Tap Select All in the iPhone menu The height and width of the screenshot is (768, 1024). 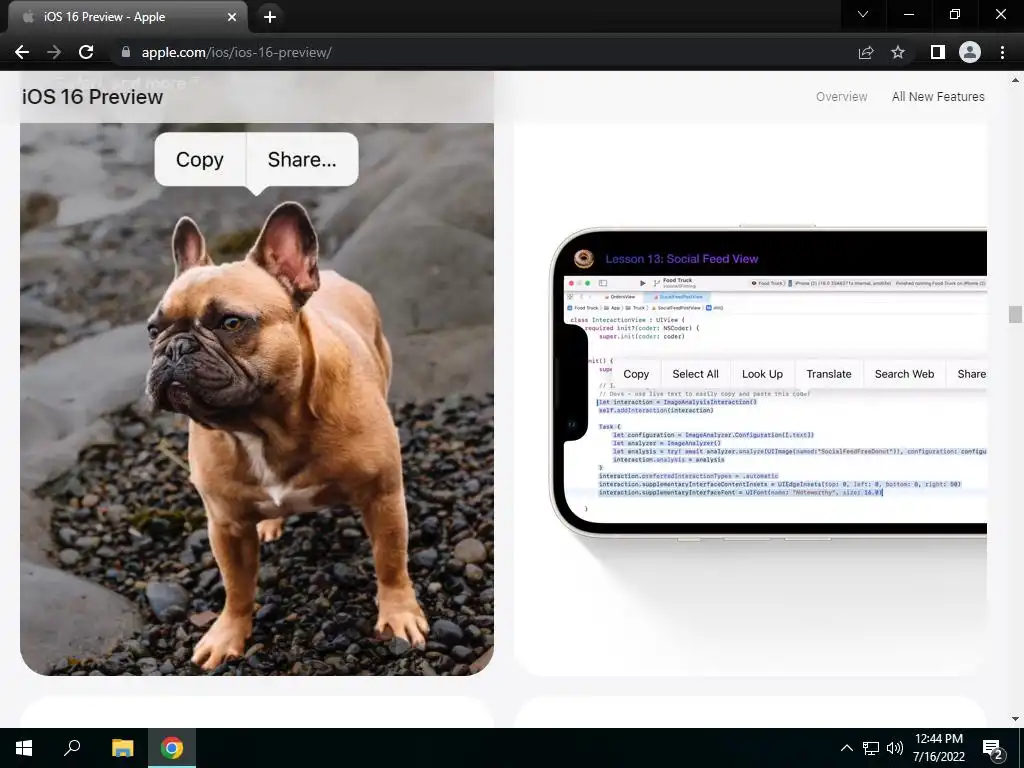tap(696, 374)
